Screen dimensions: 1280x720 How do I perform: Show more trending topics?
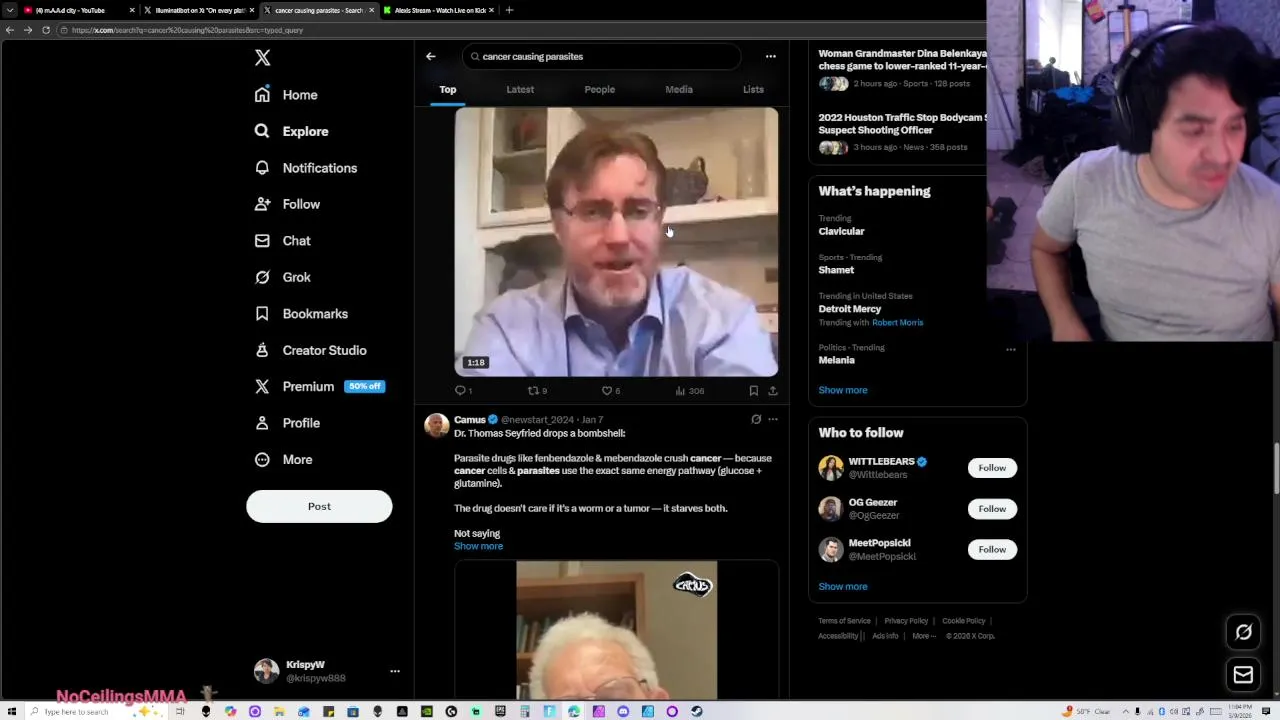(843, 390)
